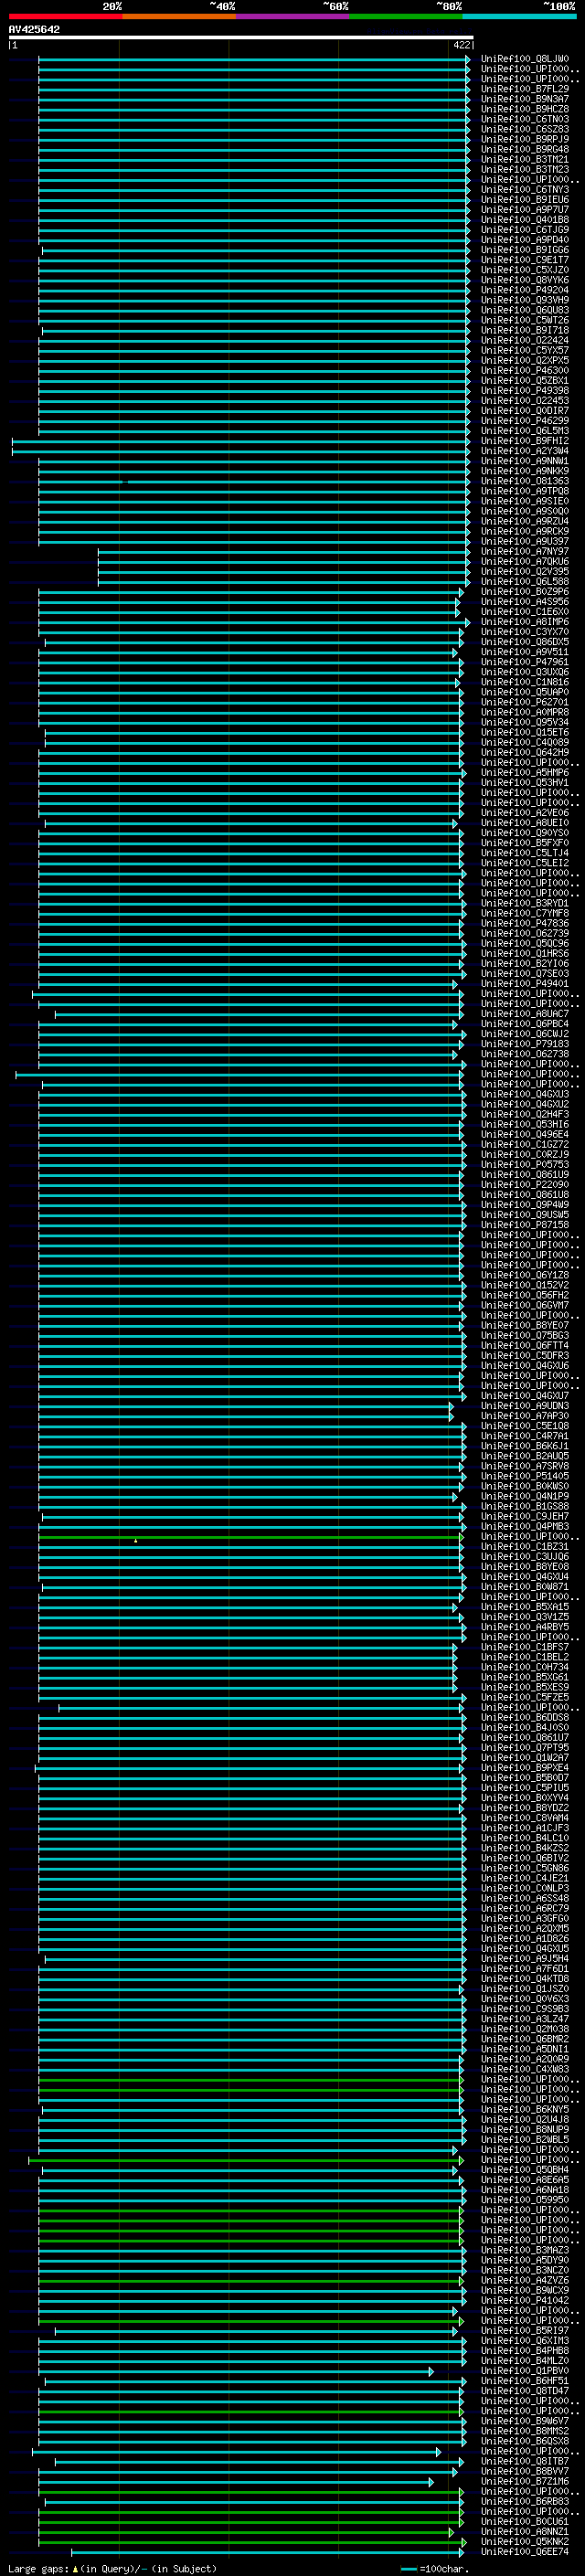Click hit label UniRef100_O81363

[525, 481]
